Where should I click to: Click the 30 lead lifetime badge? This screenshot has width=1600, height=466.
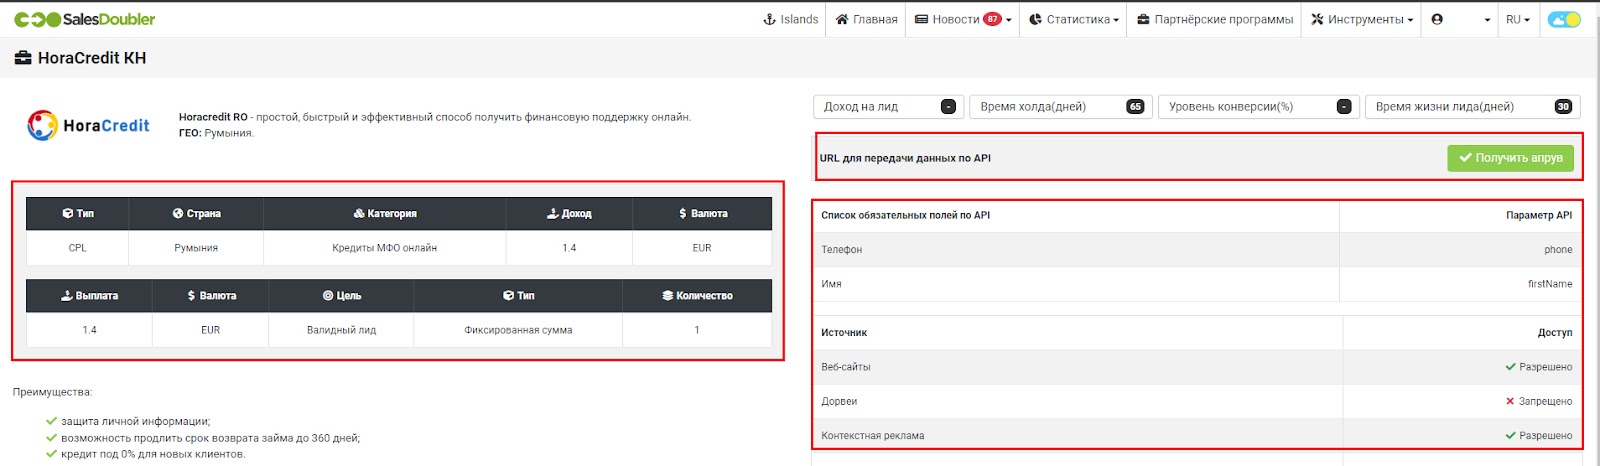[x=1563, y=107]
